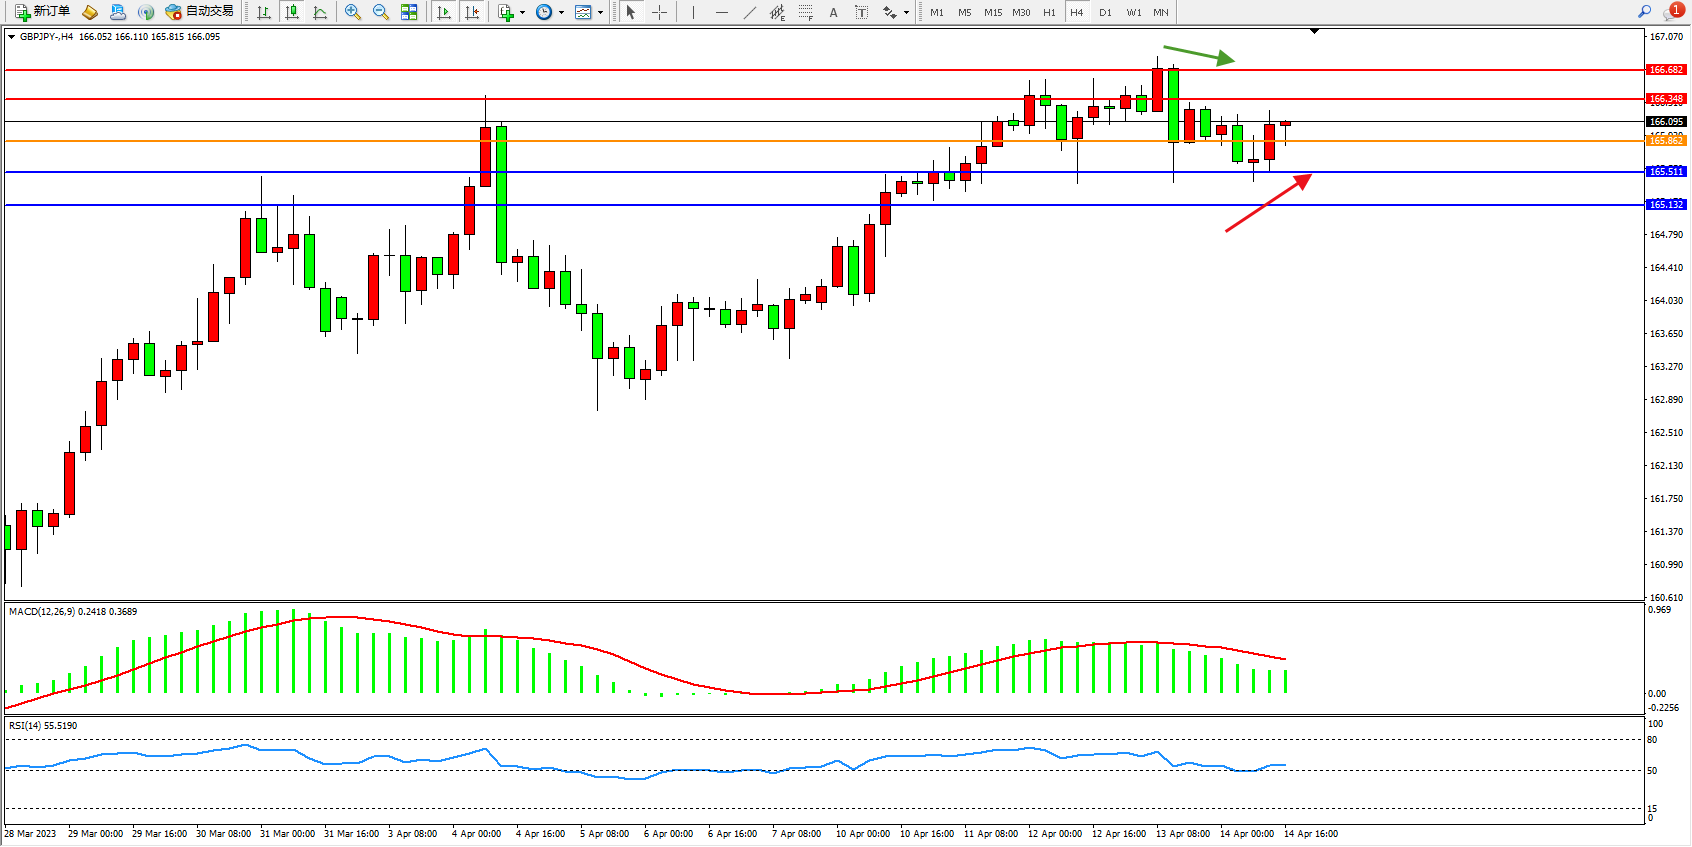The height and width of the screenshot is (847, 1692).
Task: Select the crosshair tool
Action: (660, 12)
